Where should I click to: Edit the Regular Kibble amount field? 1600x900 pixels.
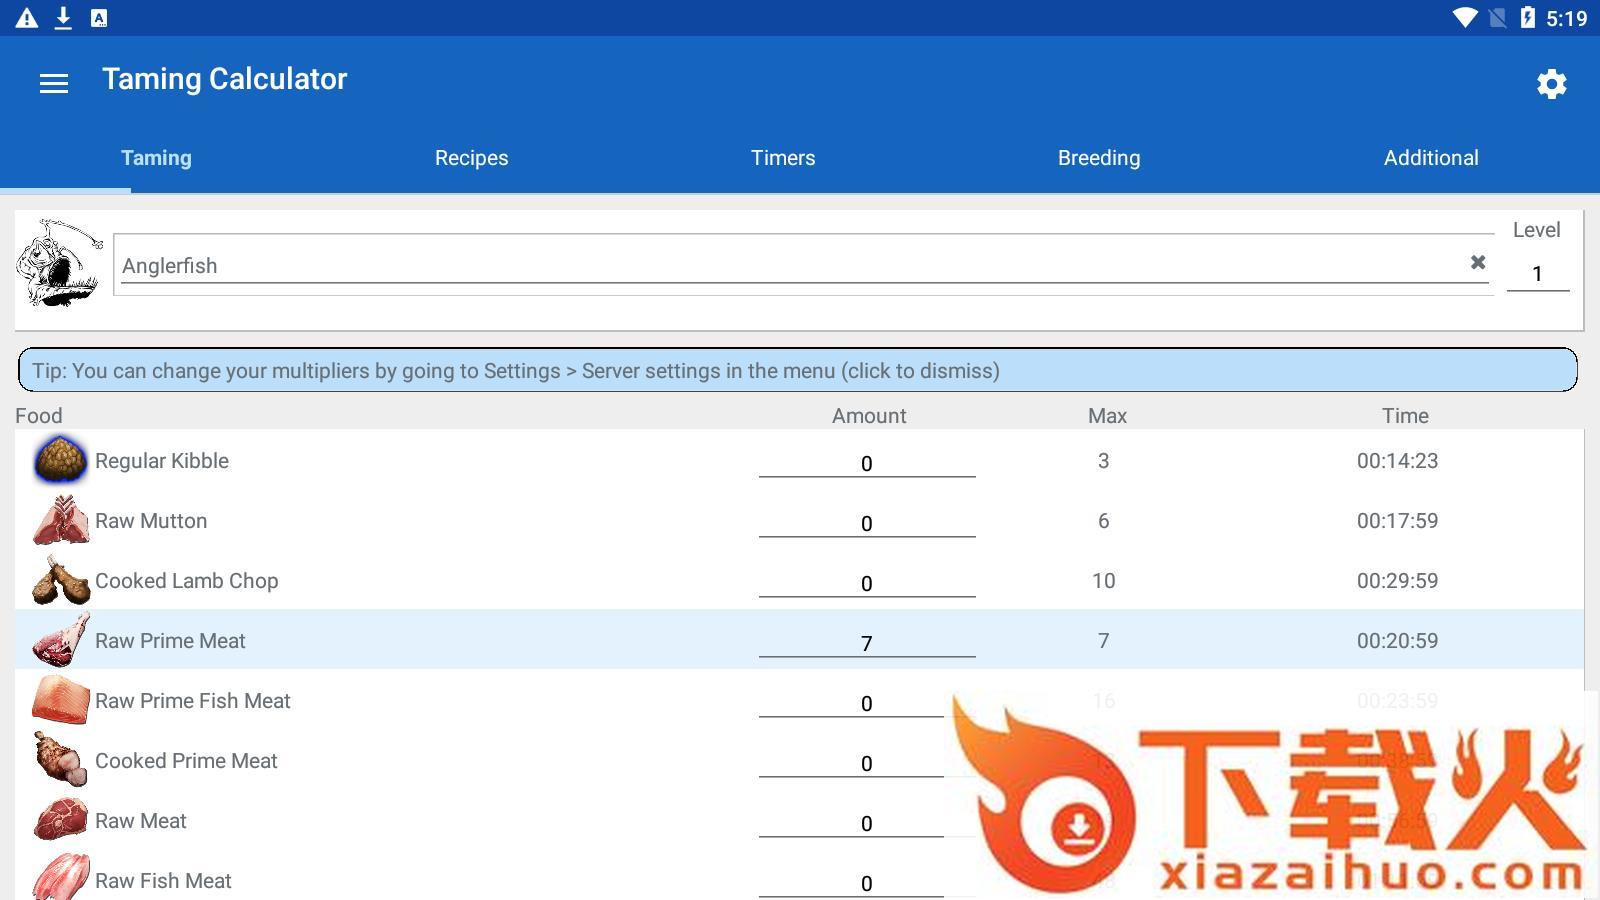pos(866,463)
